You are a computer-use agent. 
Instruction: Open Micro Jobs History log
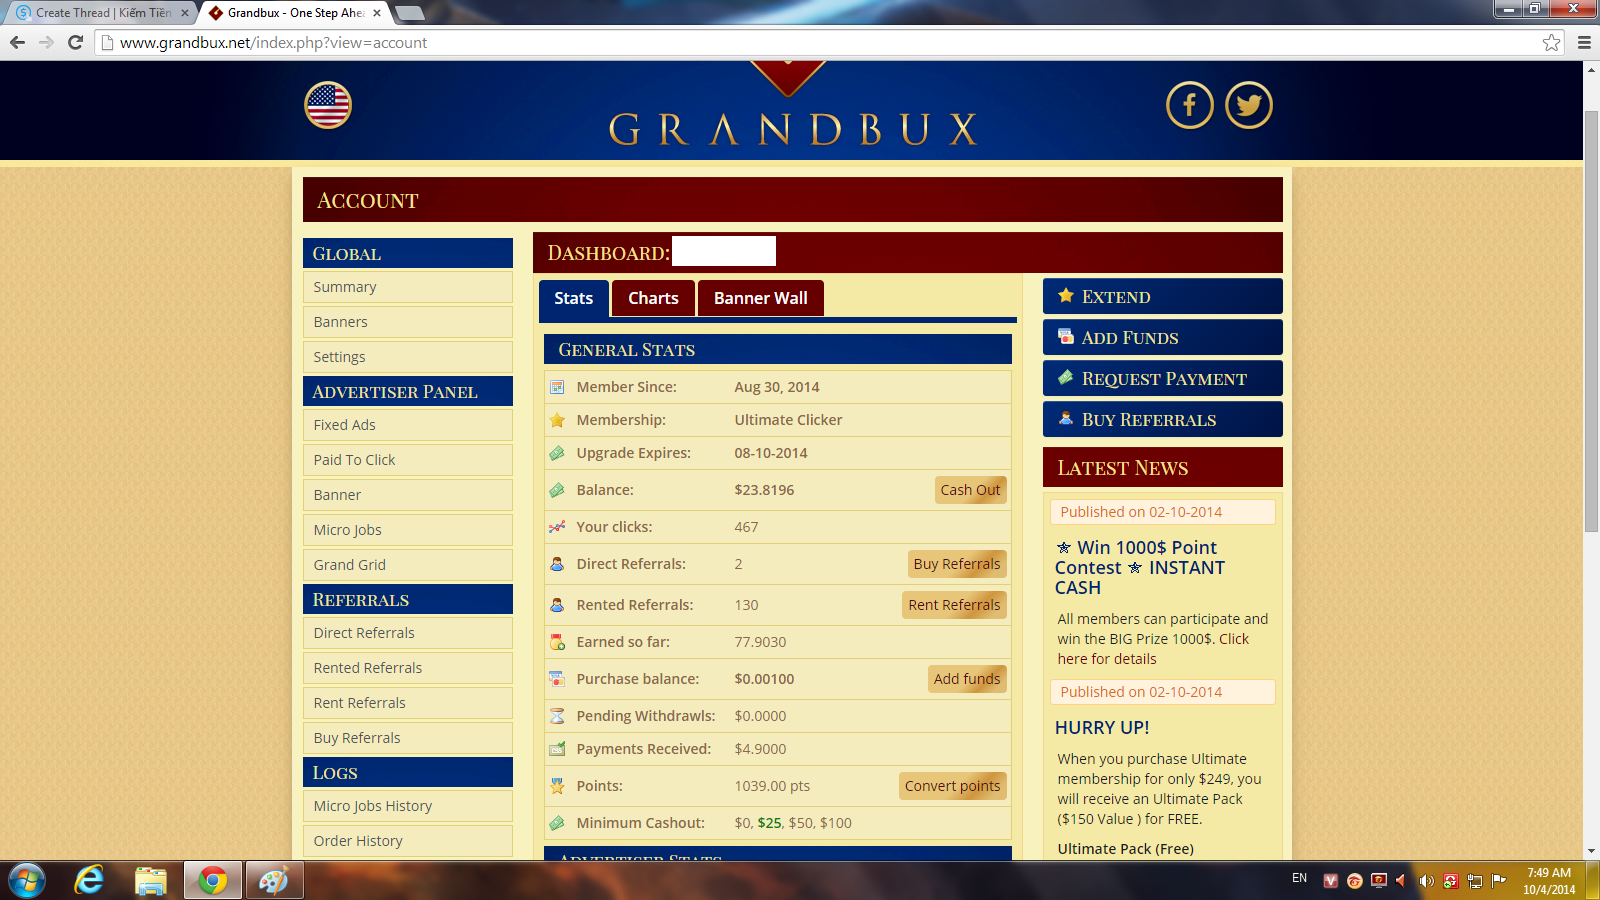[x=408, y=806]
